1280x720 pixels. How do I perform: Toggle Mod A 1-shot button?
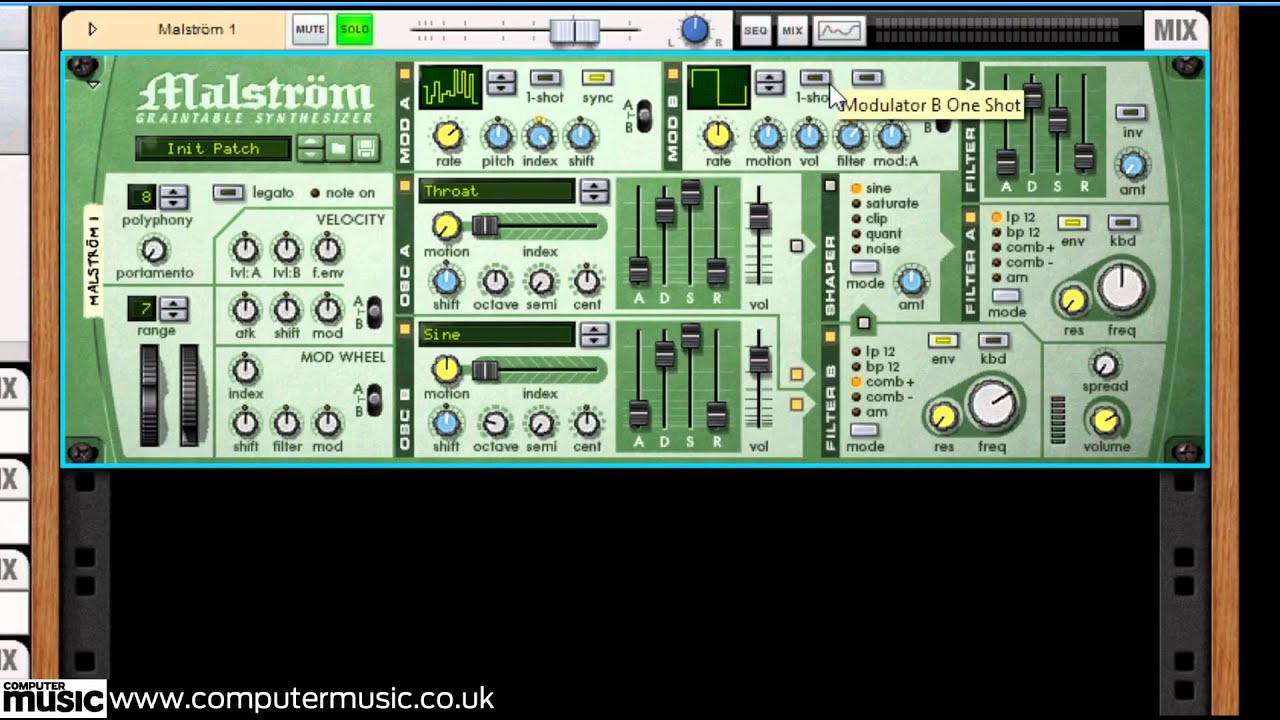pyautogui.click(x=546, y=78)
